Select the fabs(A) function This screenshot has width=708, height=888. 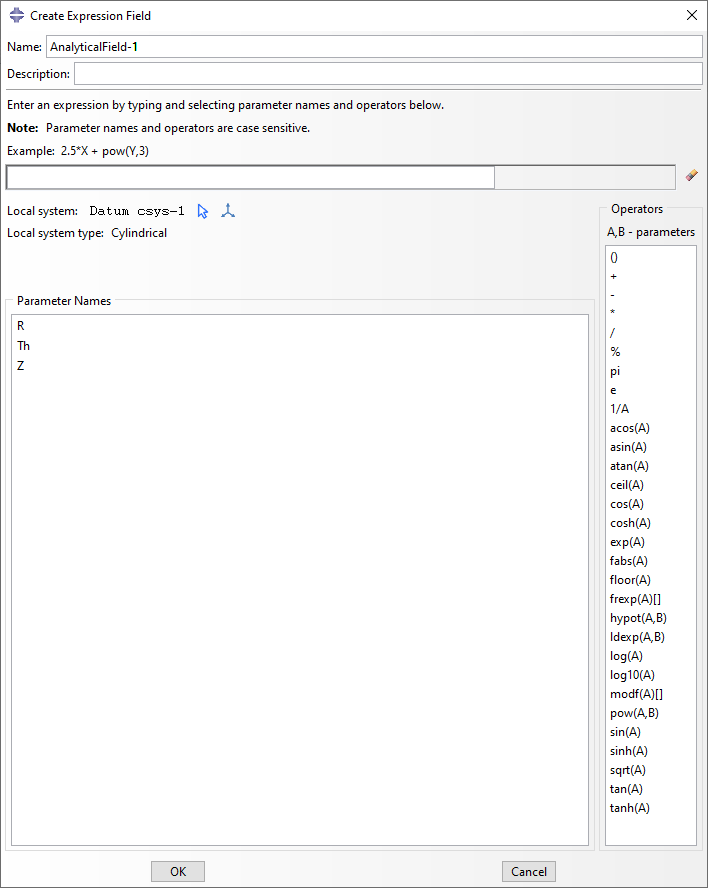tap(629, 561)
